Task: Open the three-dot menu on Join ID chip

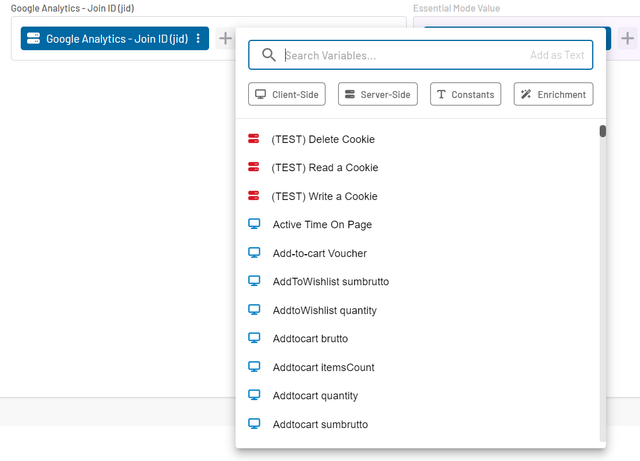Action: click(x=198, y=39)
